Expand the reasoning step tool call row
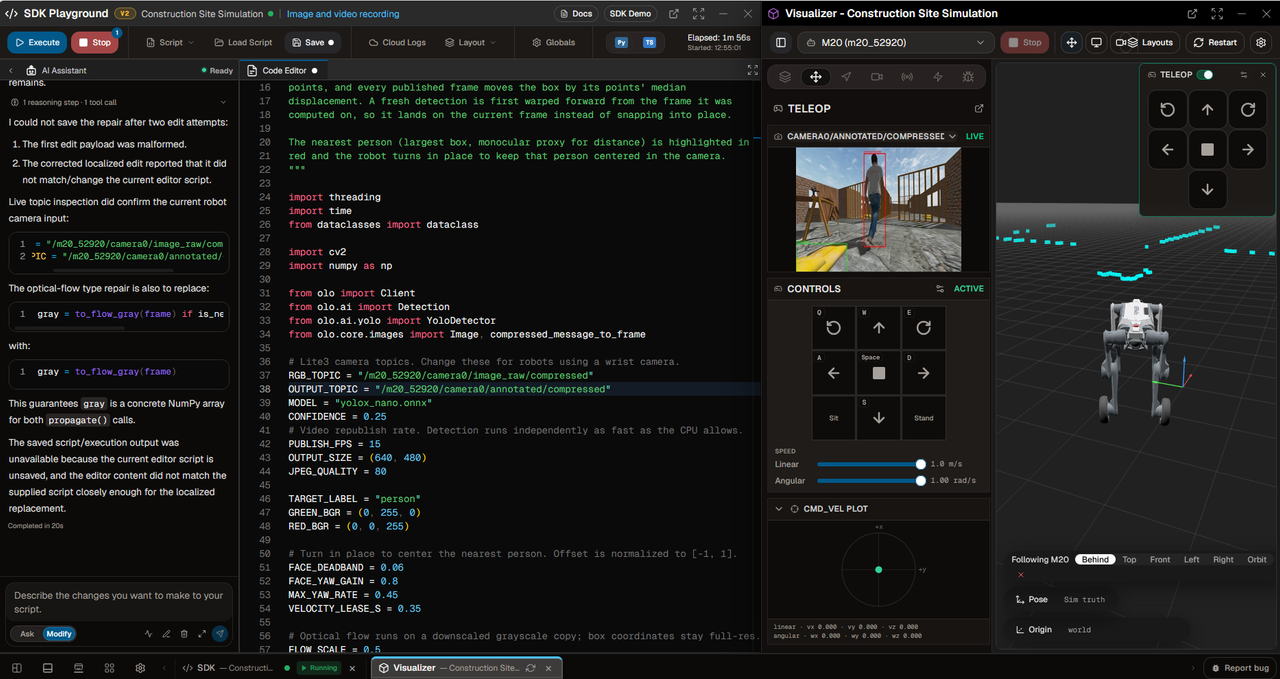This screenshot has height=679, width=1280. click(x=118, y=102)
